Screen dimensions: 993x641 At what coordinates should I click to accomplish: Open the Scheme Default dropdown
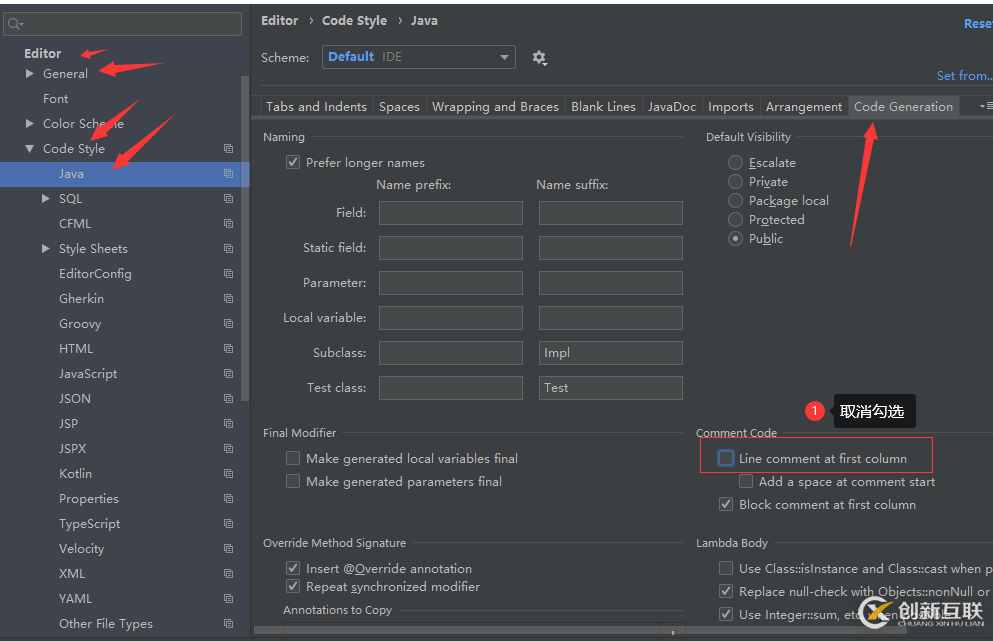click(x=418, y=57)
